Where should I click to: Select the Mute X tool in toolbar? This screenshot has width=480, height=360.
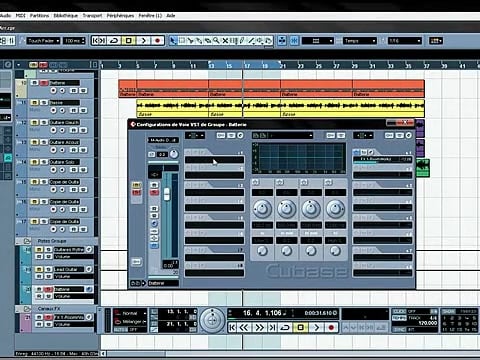(225, 41)
